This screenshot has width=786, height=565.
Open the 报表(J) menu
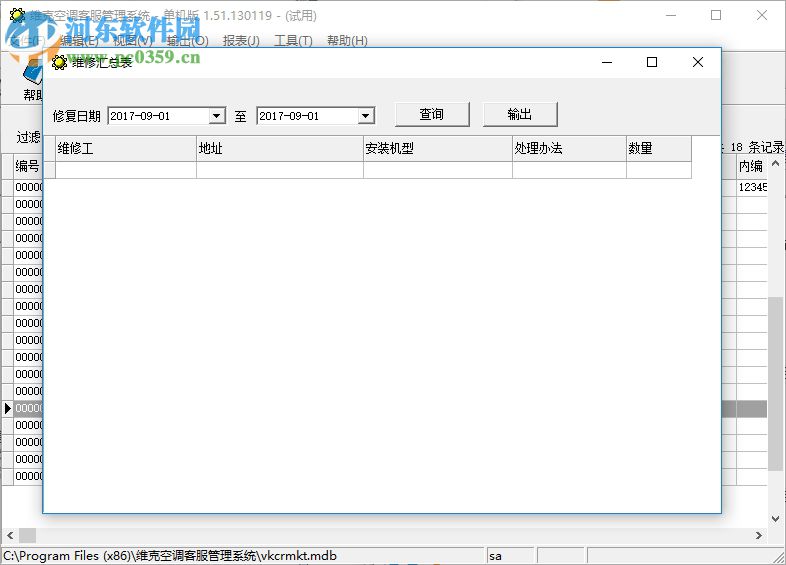(x=241, y=41)
